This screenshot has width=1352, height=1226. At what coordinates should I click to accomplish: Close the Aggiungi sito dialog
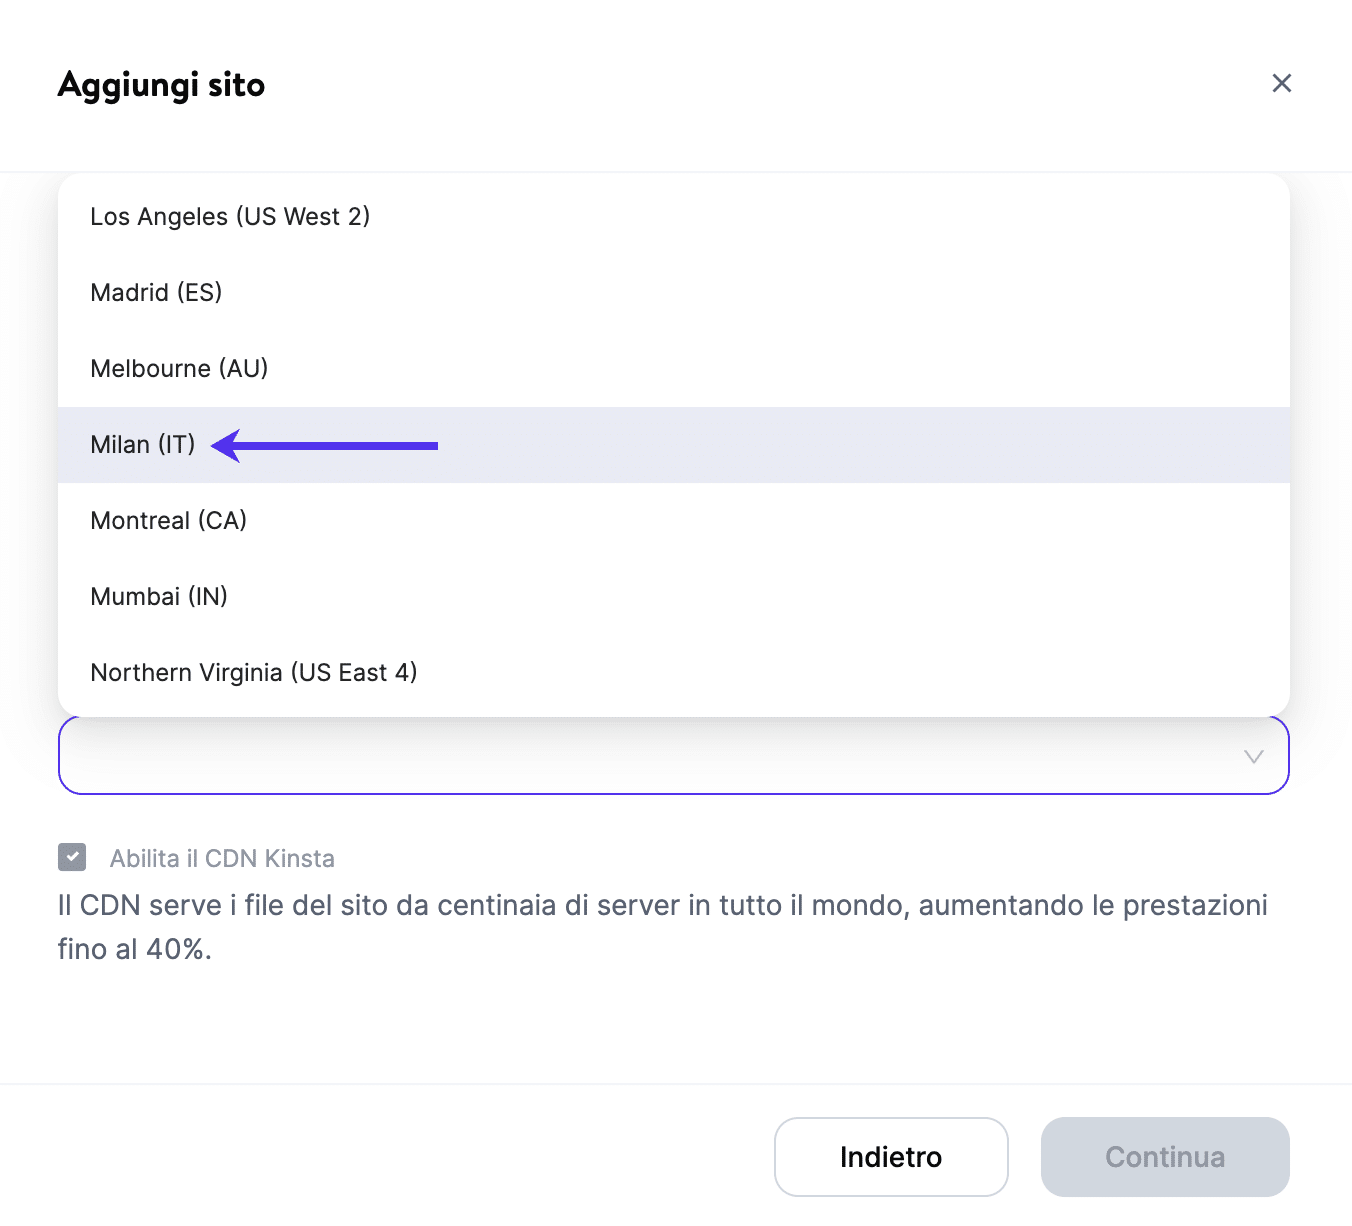tap(1281, 83)
